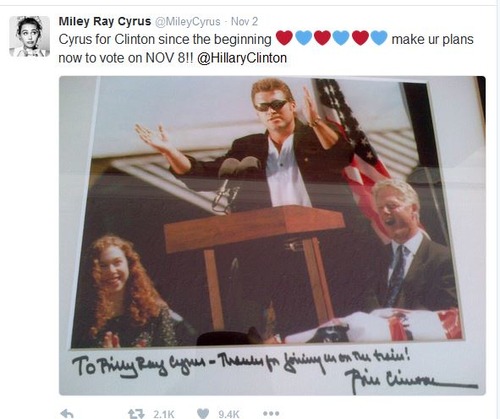The height and width of the screenshot is (419, 500).
Task: Click the 'now to vote on NOV 8!!' text
Action: pyautogui.click(x=126, y=58)
